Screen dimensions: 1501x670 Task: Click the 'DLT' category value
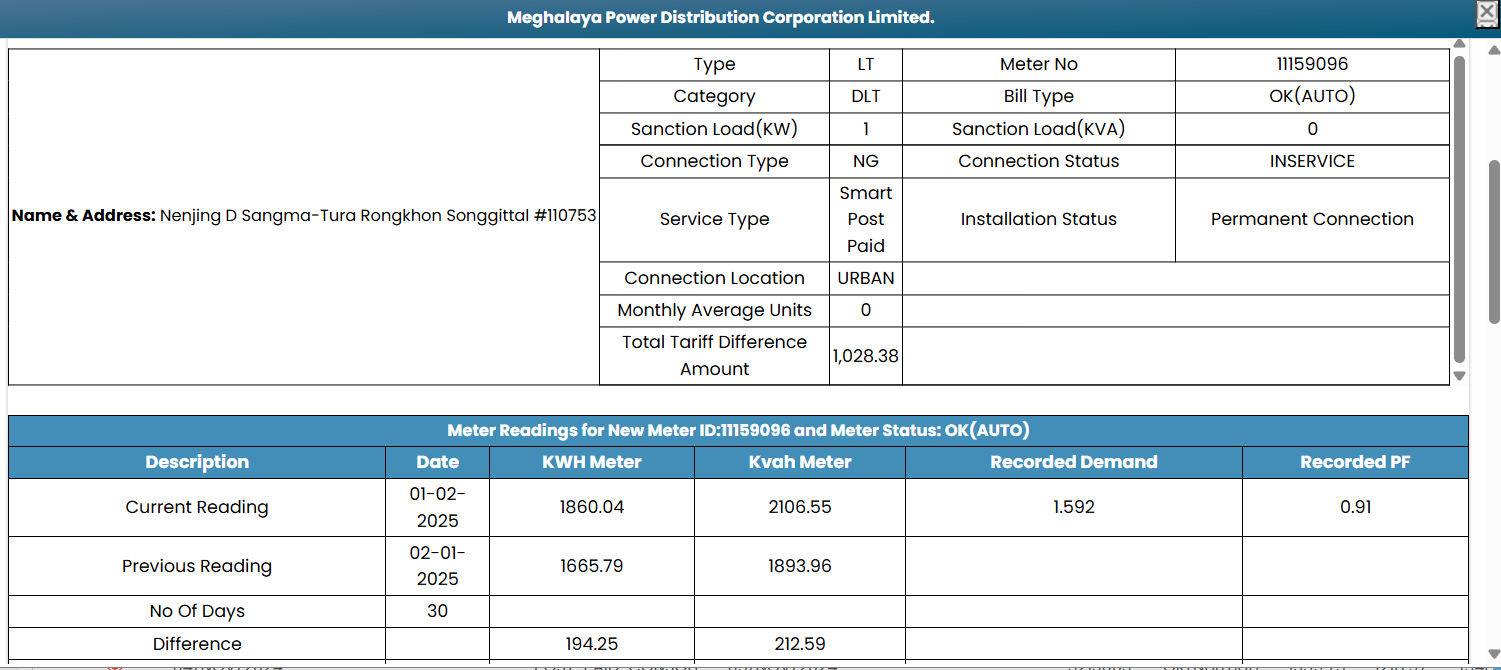866,97
